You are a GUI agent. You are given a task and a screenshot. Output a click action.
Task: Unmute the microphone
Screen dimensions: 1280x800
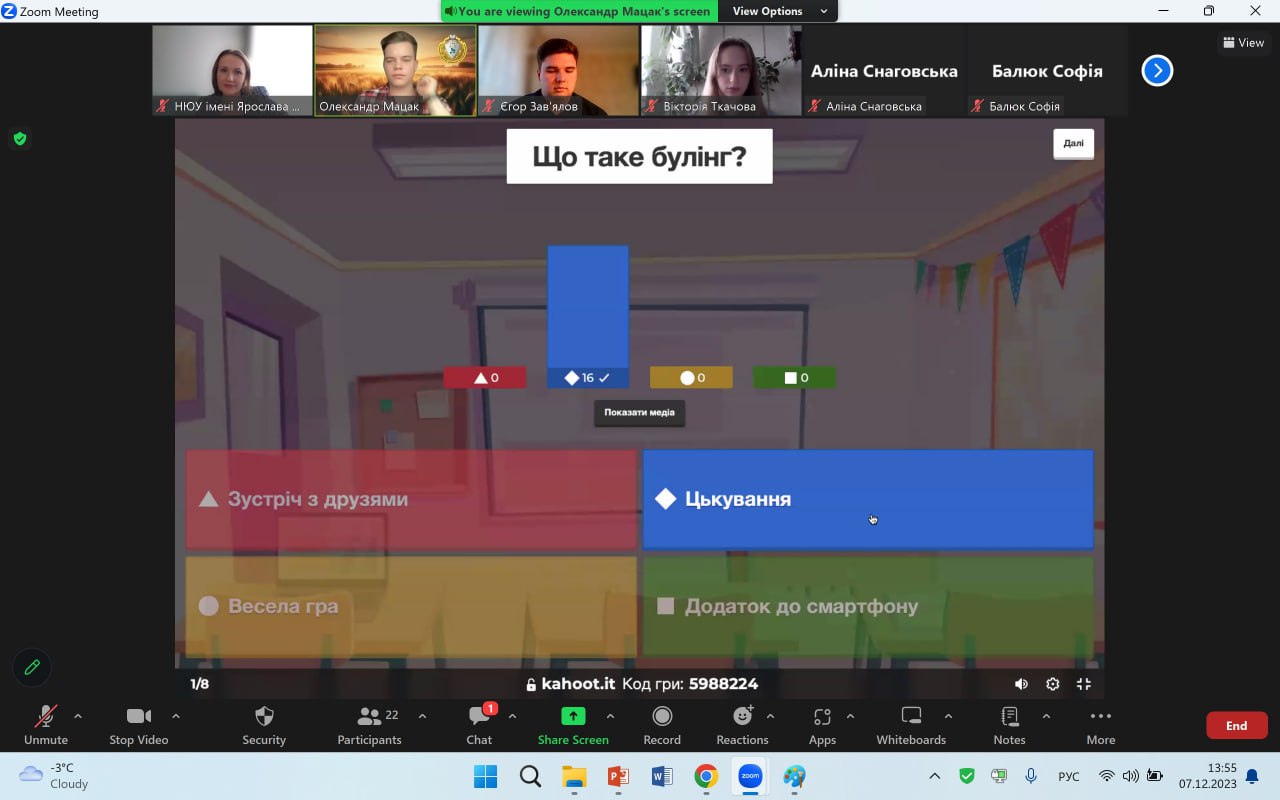coord(46,716)
